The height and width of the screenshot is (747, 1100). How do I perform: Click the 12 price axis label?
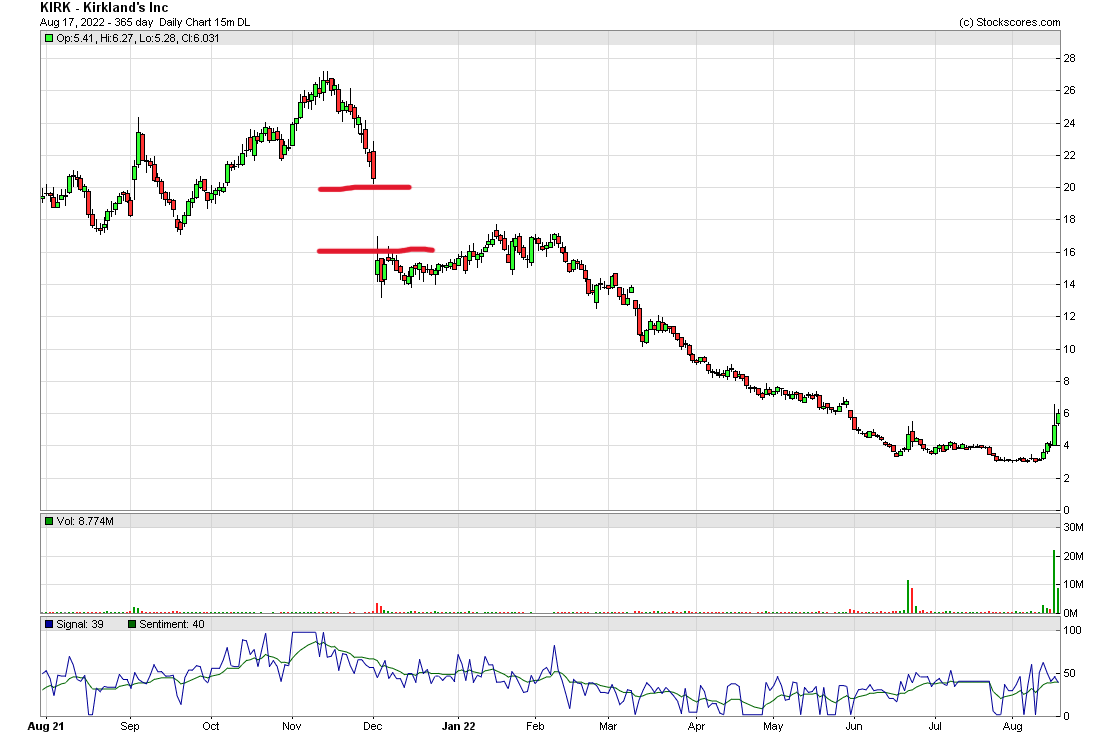pyautogui.click(x=1070, y=316)
